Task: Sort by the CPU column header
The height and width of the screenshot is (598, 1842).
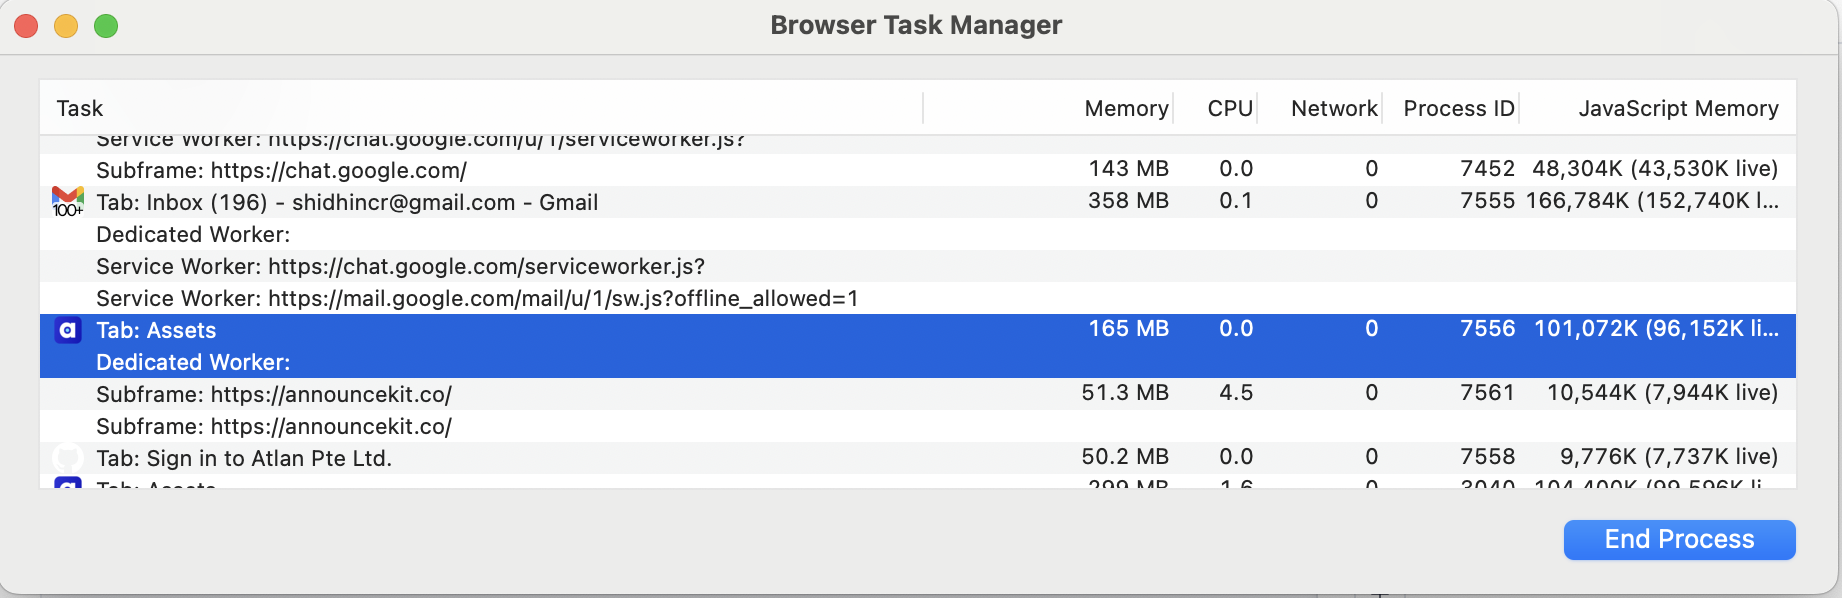Action: pos(1230,108)
